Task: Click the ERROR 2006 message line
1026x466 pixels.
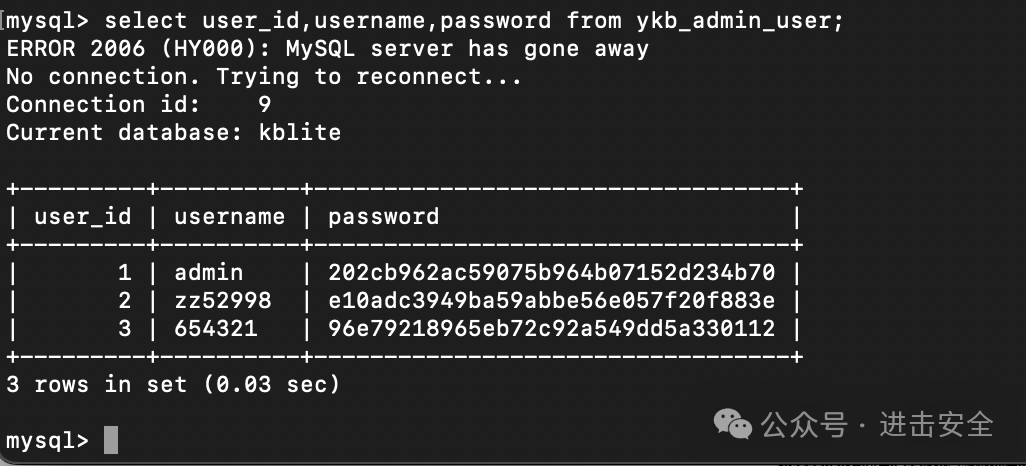Action: 328,49
